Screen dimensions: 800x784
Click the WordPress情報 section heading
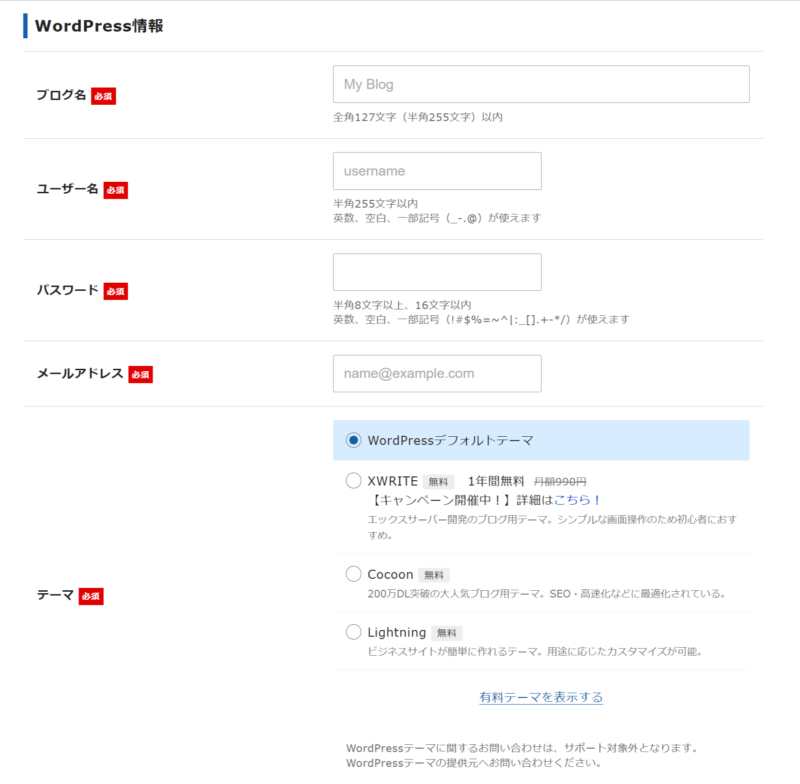99,26
